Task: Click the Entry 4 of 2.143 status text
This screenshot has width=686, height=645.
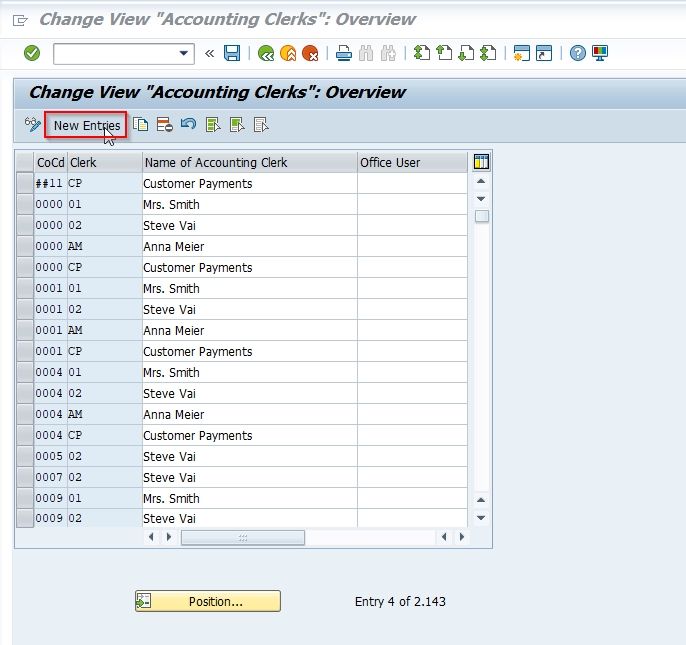Action: coord(400,602)
